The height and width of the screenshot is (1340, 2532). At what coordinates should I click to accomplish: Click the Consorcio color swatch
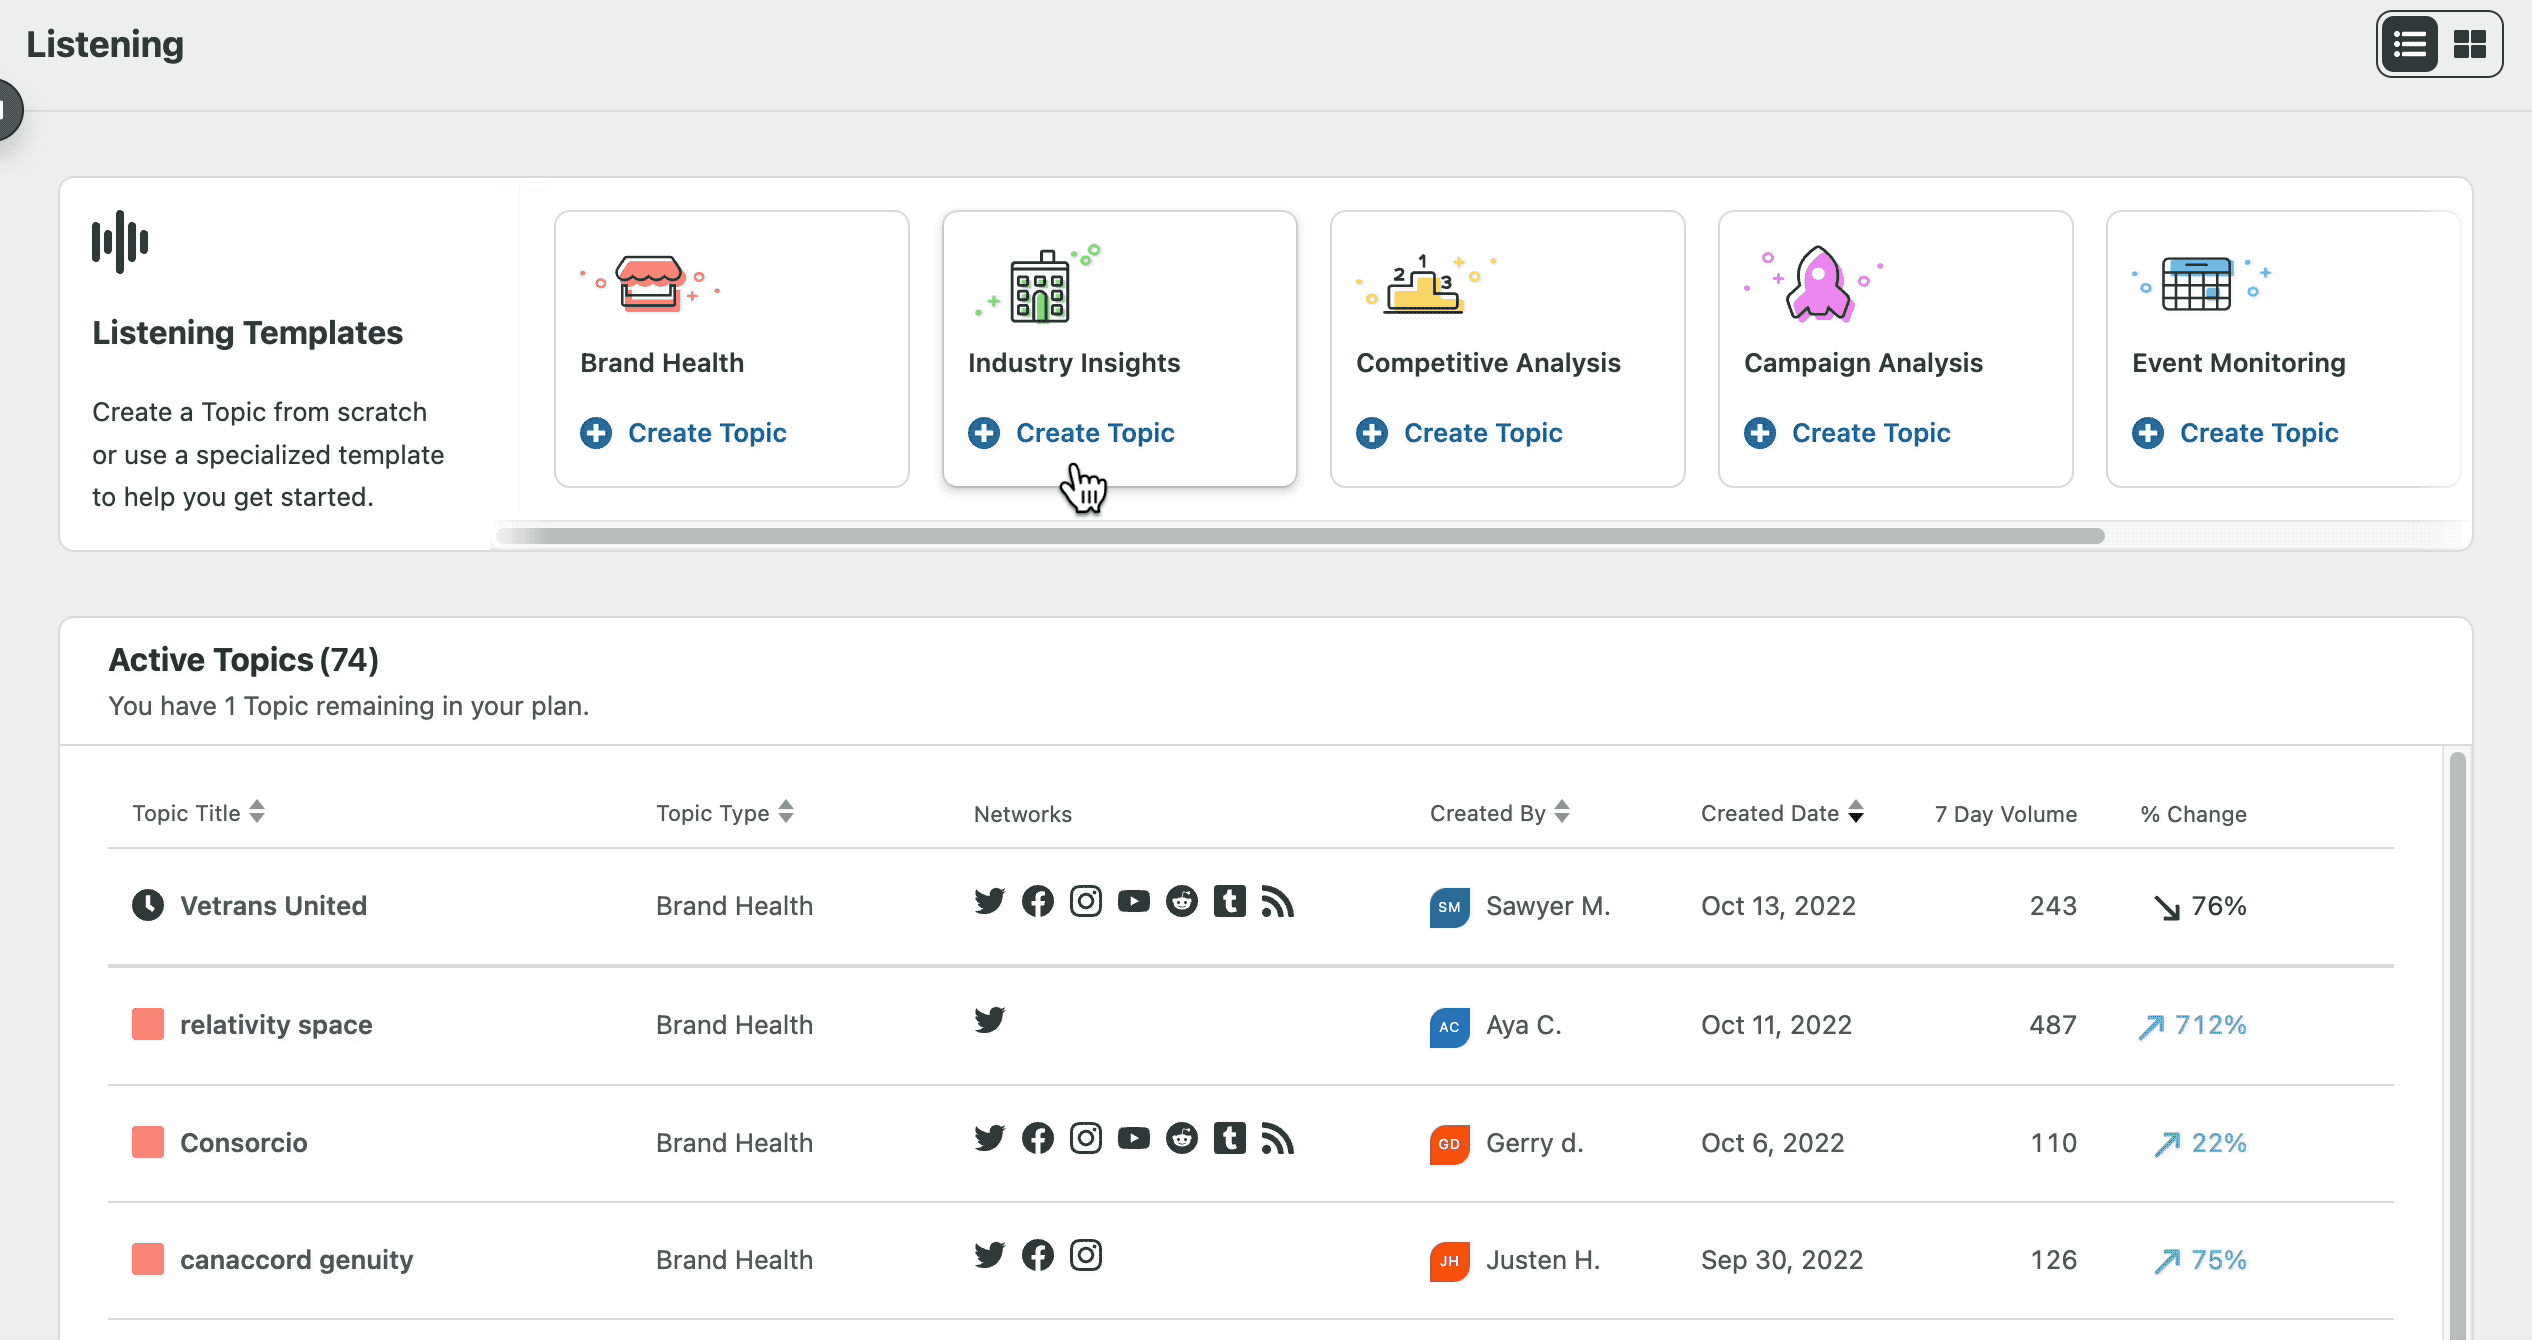click(148, 1142)
